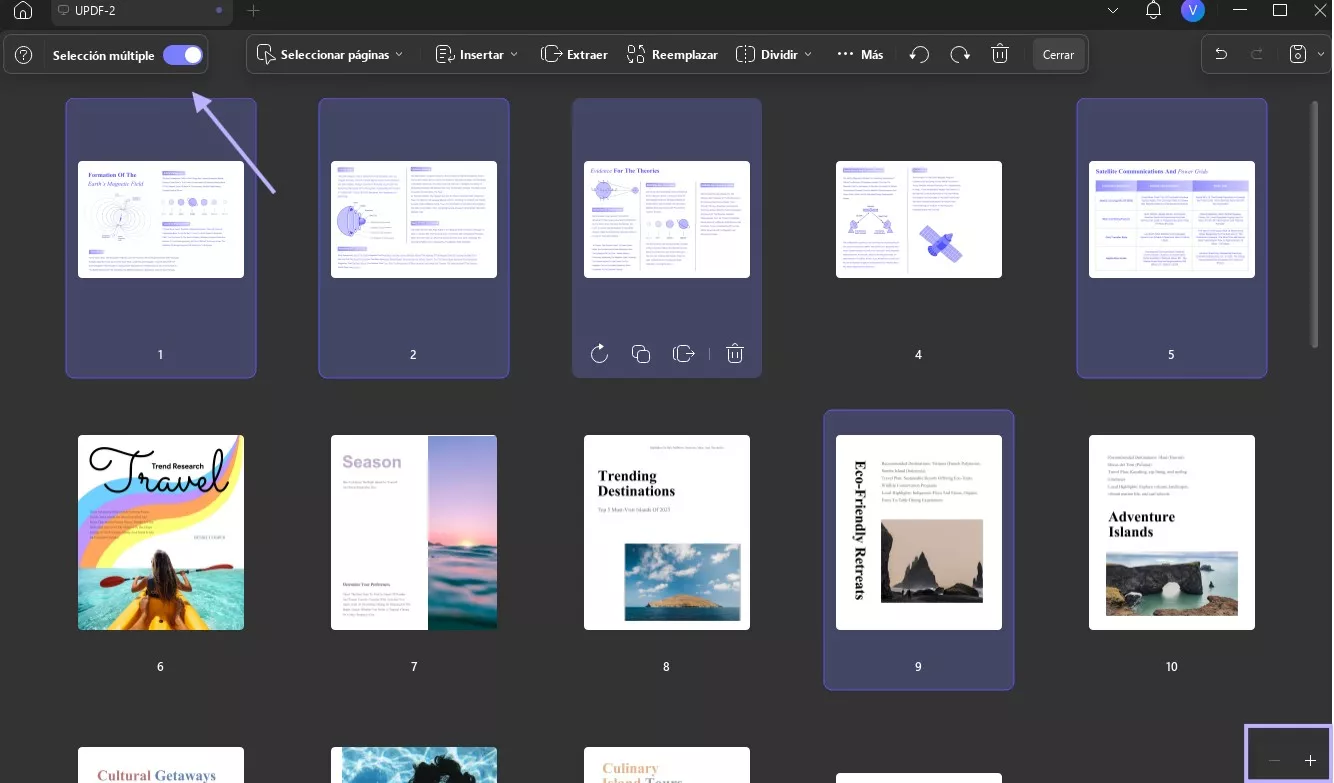Toggle the Selección múltiple switch
This screenshot has width=1334, height=783.
tap(183, 56)
